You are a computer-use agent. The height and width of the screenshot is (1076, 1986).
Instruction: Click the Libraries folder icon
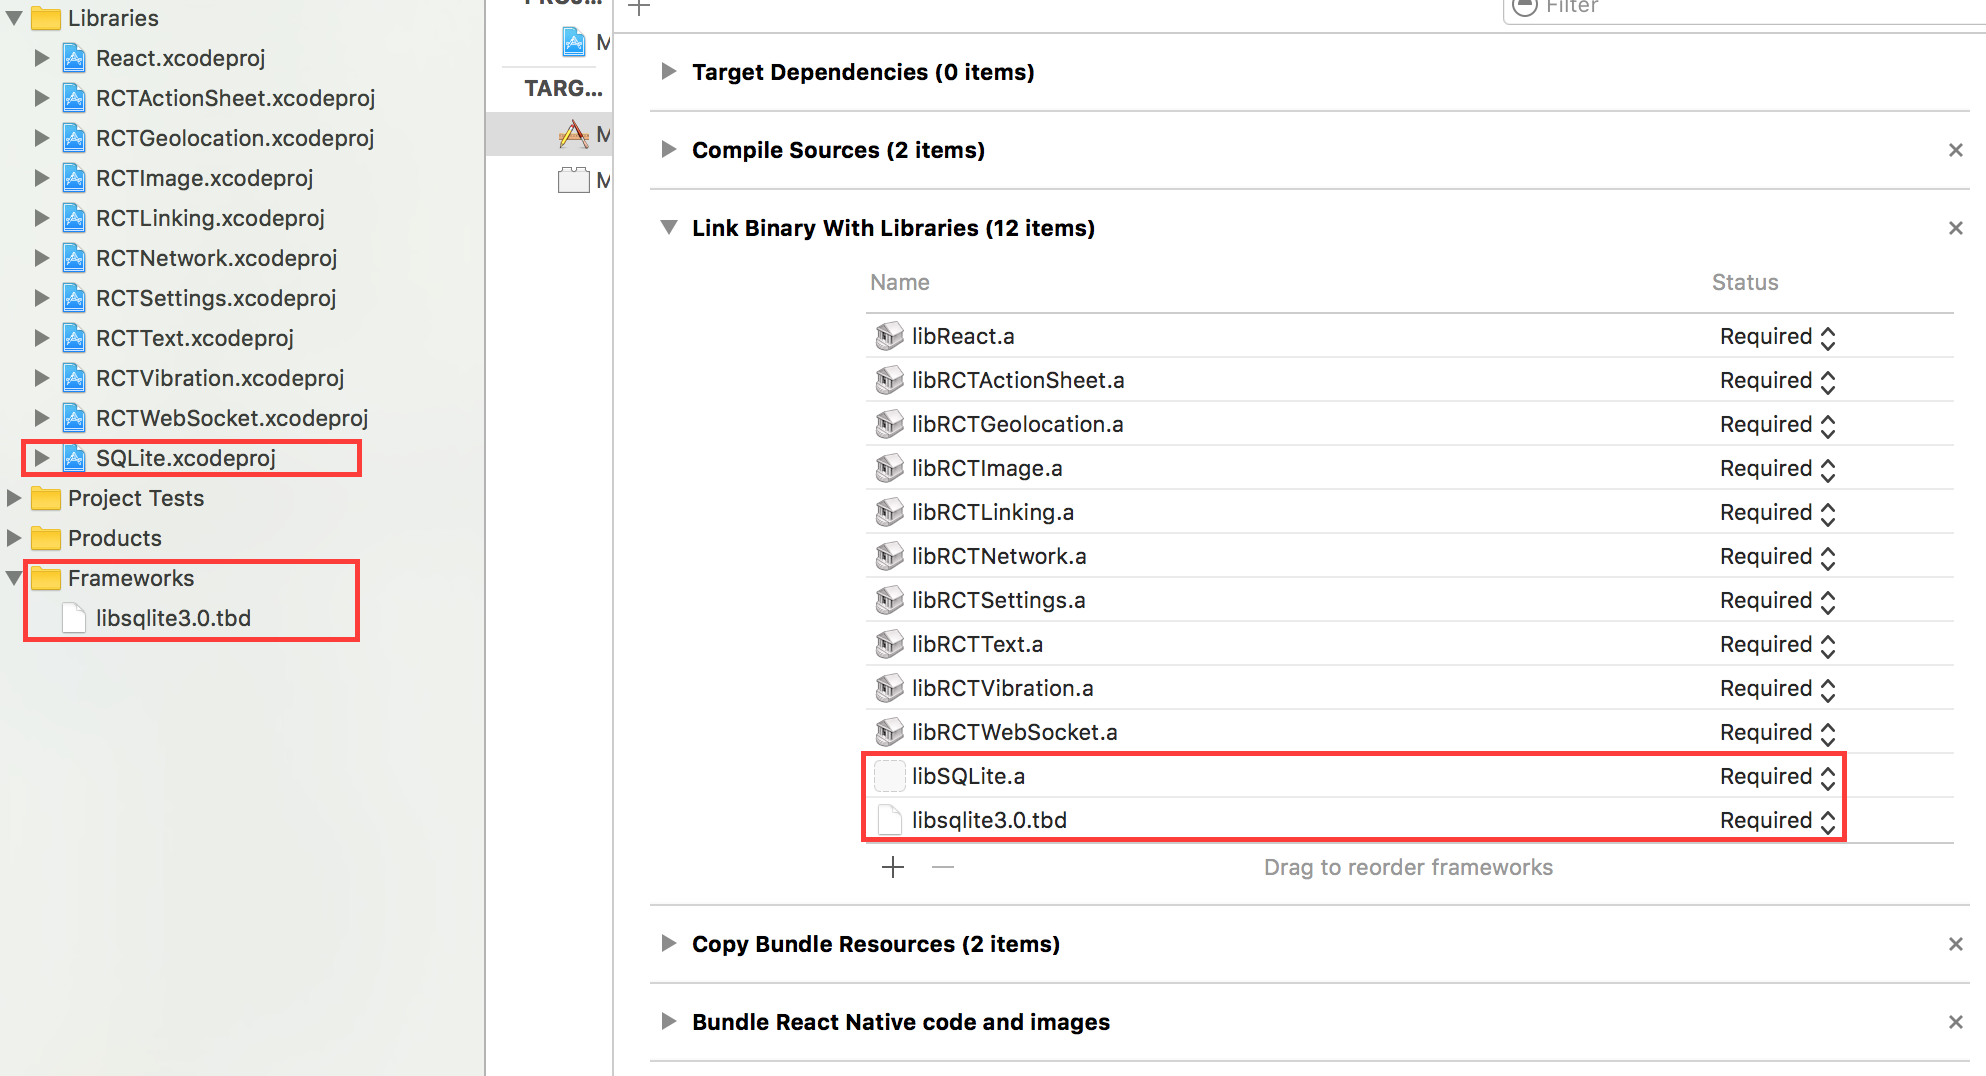[x=46, y=18]
